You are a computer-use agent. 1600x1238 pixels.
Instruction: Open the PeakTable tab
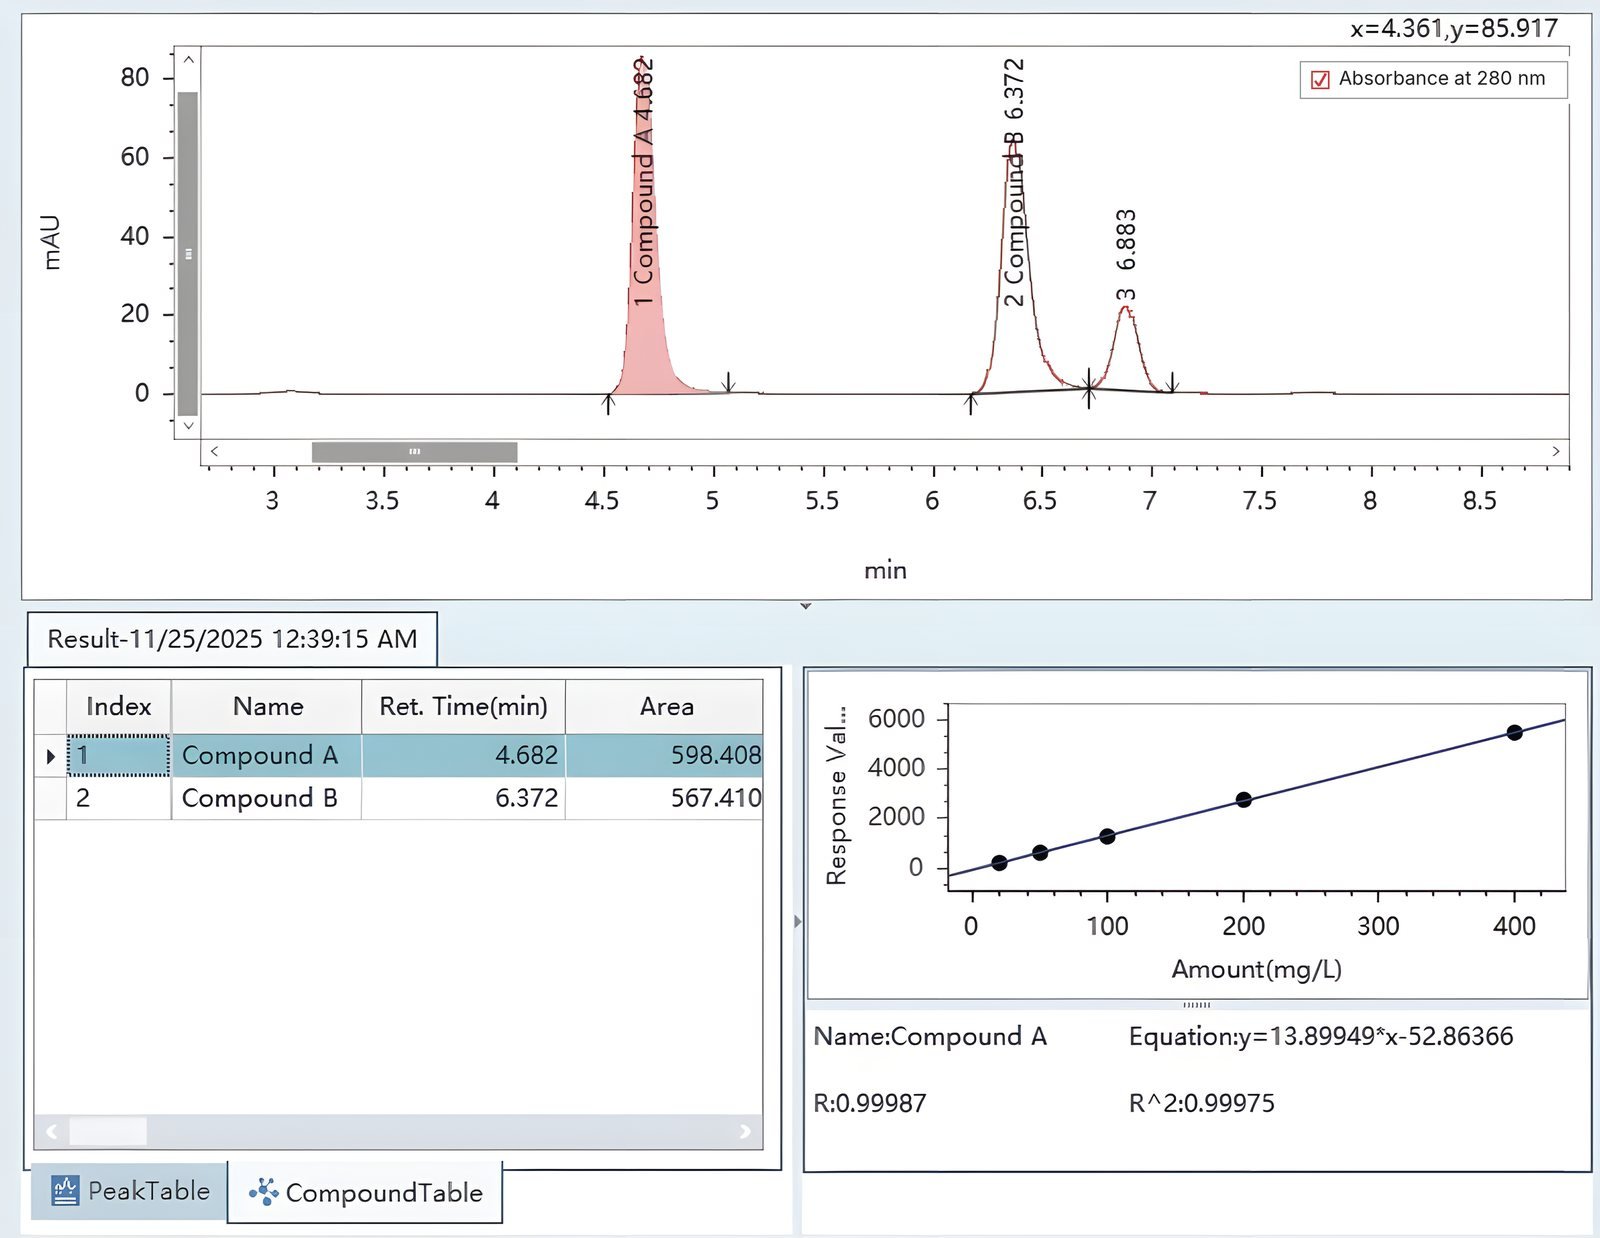click(130, 1190)
